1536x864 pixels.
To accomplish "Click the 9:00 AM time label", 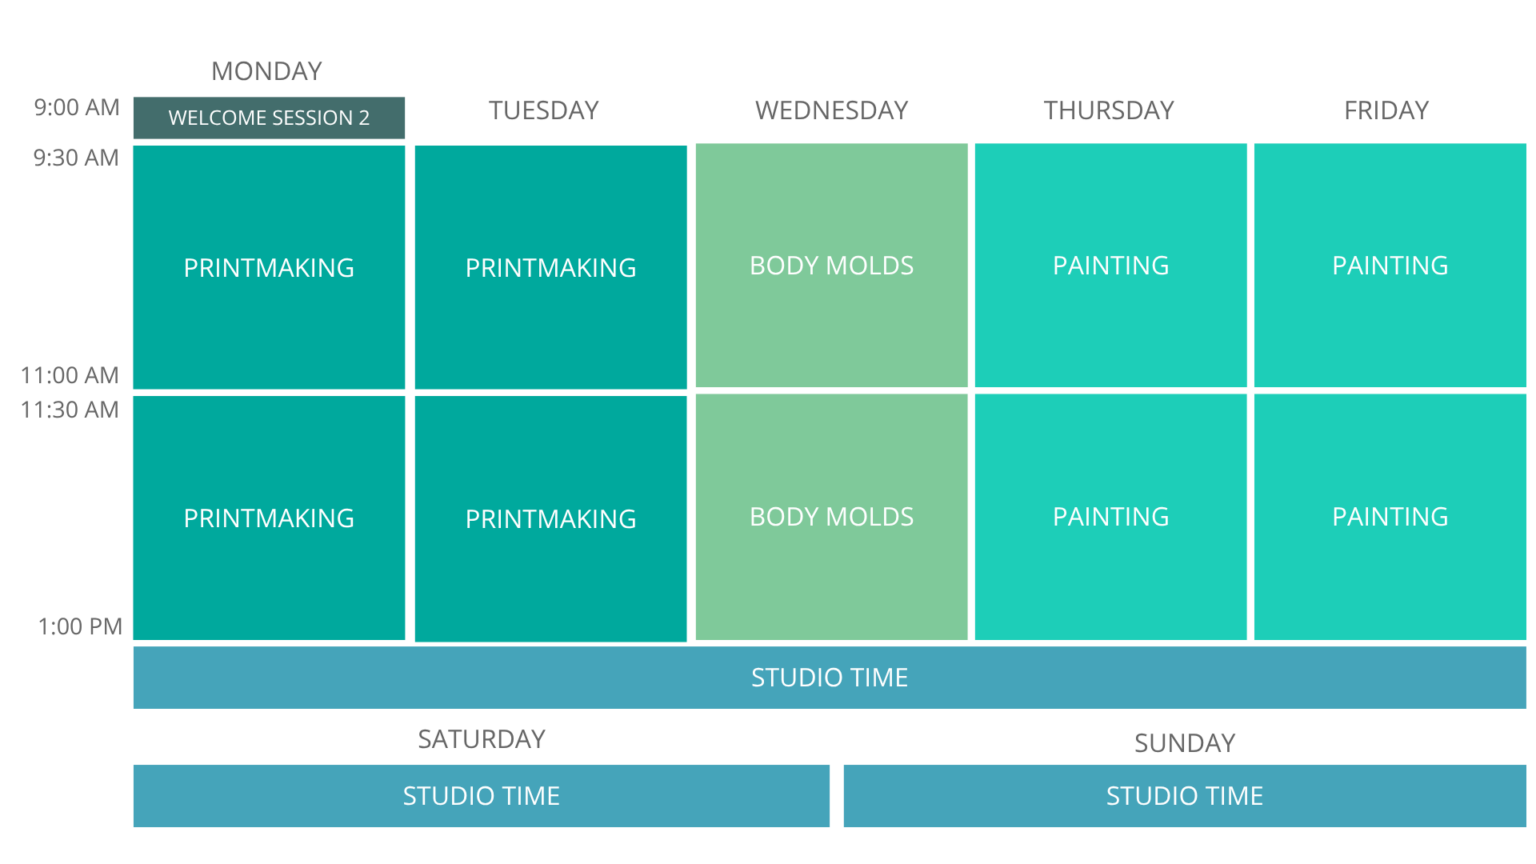I will click(77, 108).
